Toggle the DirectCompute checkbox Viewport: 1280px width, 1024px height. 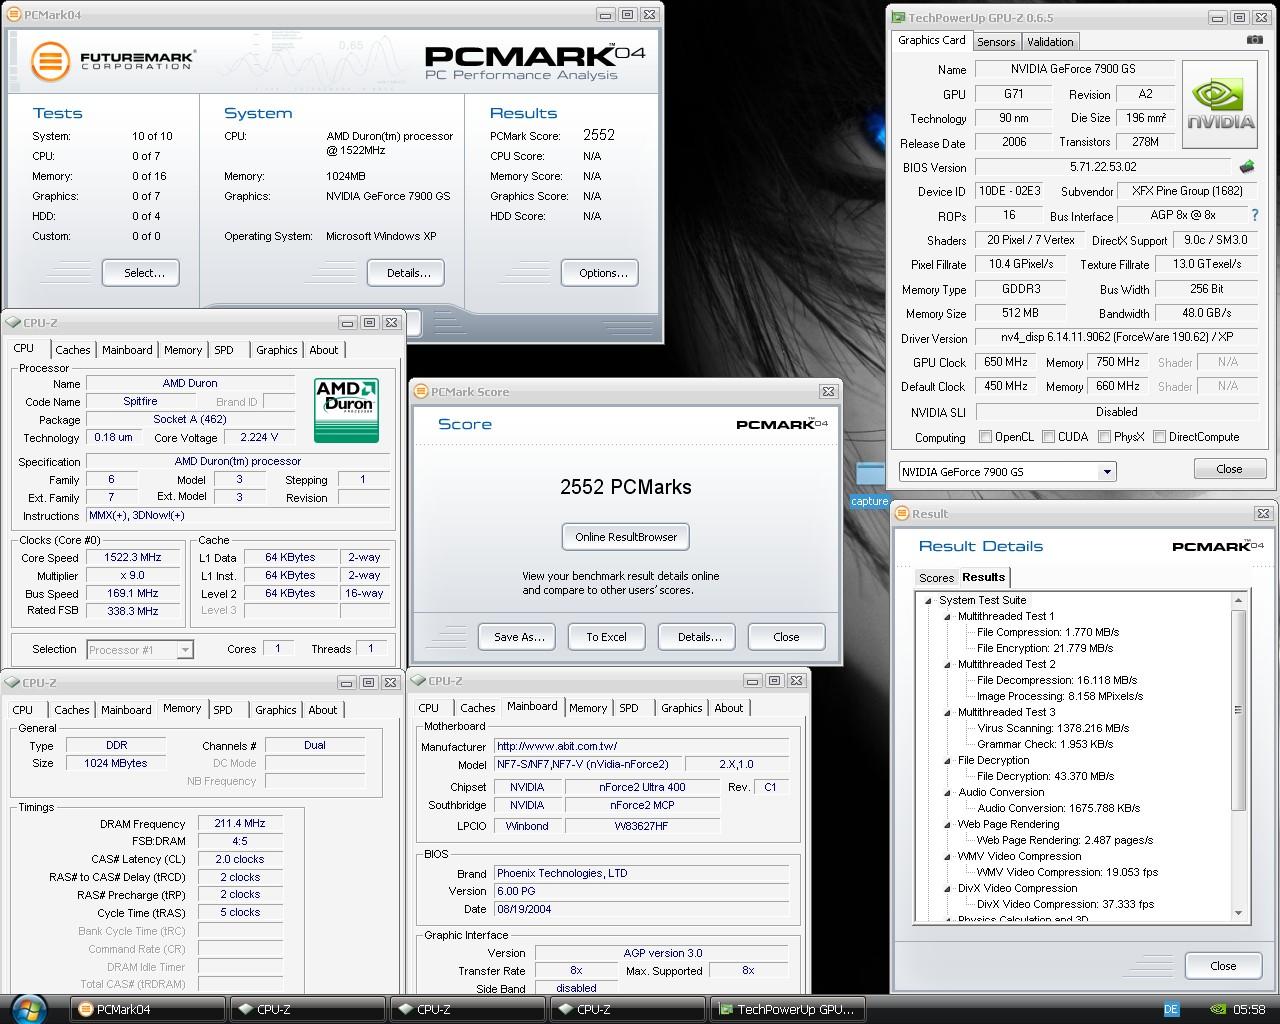[x=1159, y=437]
